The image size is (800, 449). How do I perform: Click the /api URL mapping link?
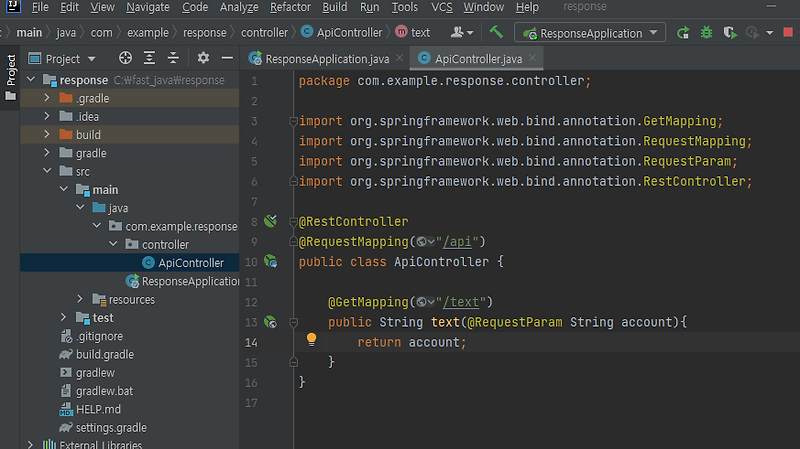click(462, 242)
